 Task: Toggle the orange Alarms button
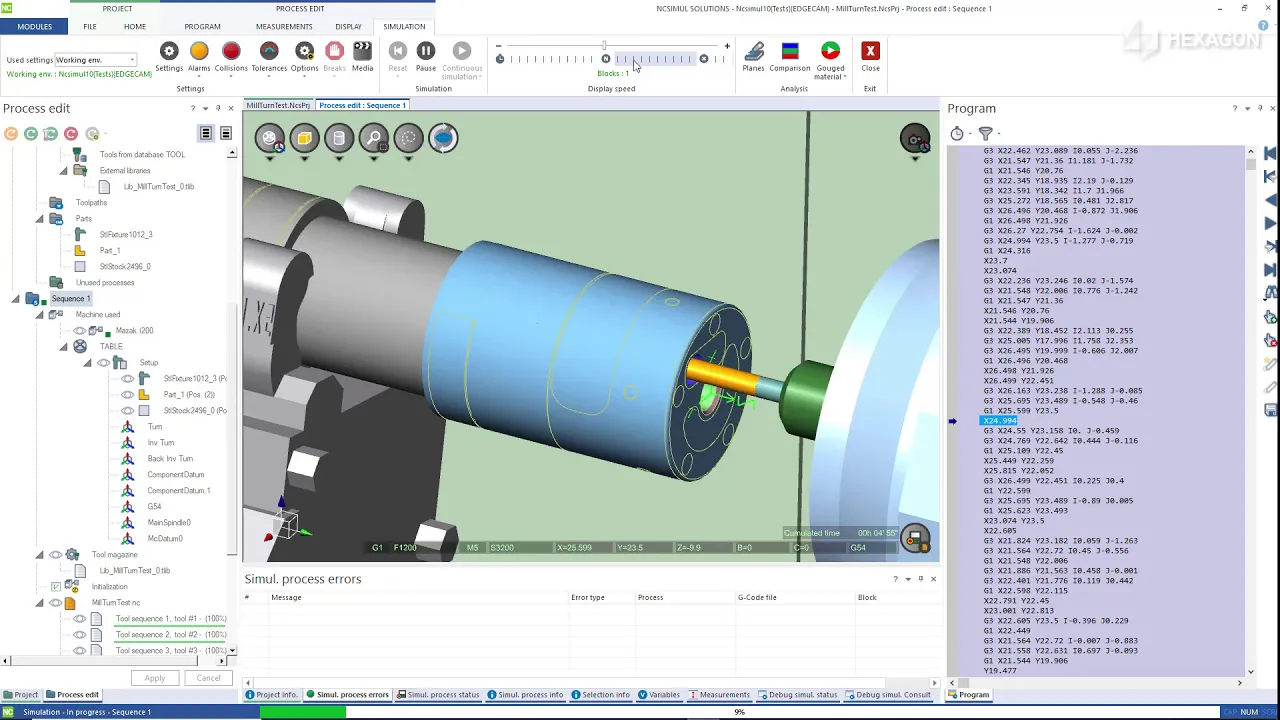coord(199,57)
